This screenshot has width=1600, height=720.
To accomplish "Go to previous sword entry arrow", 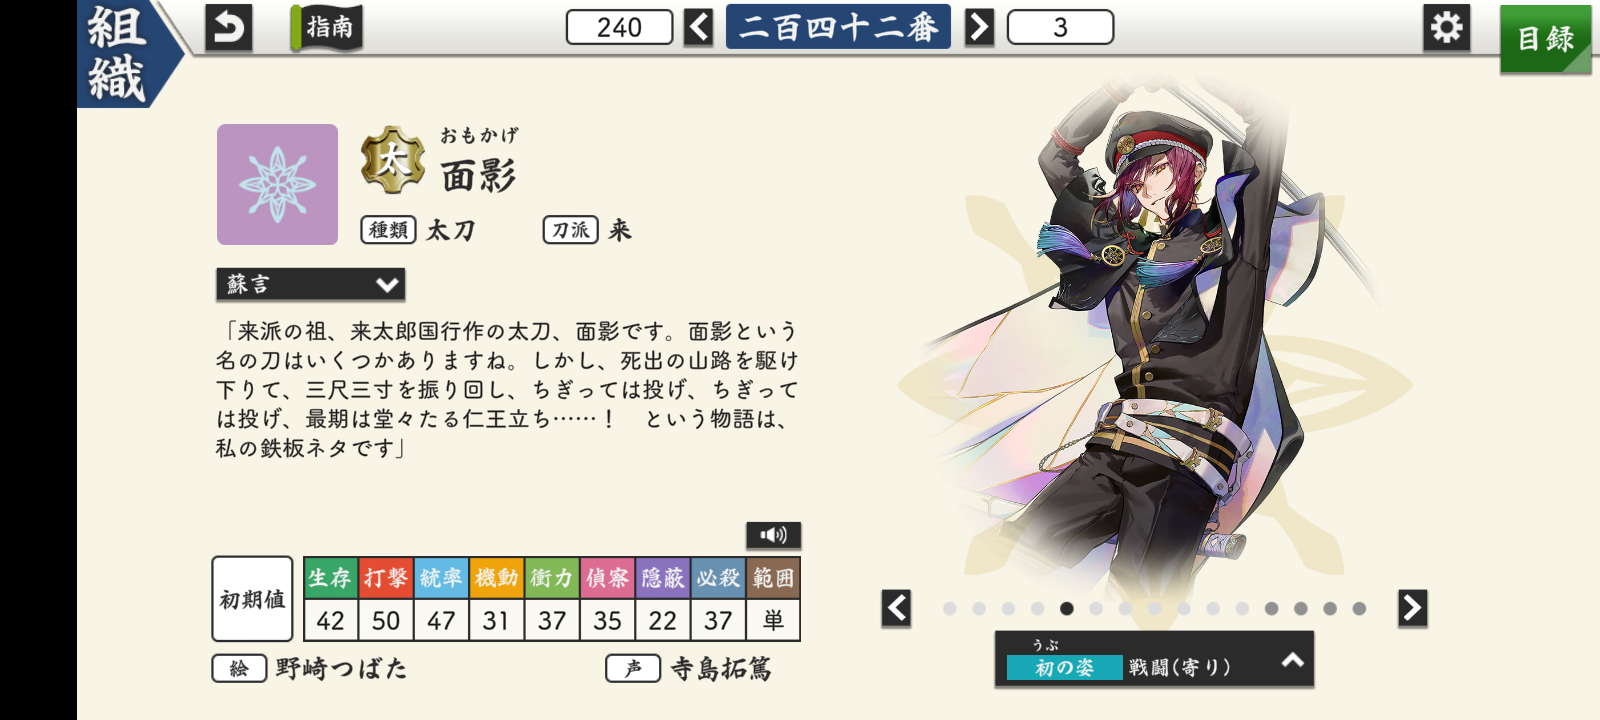I will [x=699, y=27].
